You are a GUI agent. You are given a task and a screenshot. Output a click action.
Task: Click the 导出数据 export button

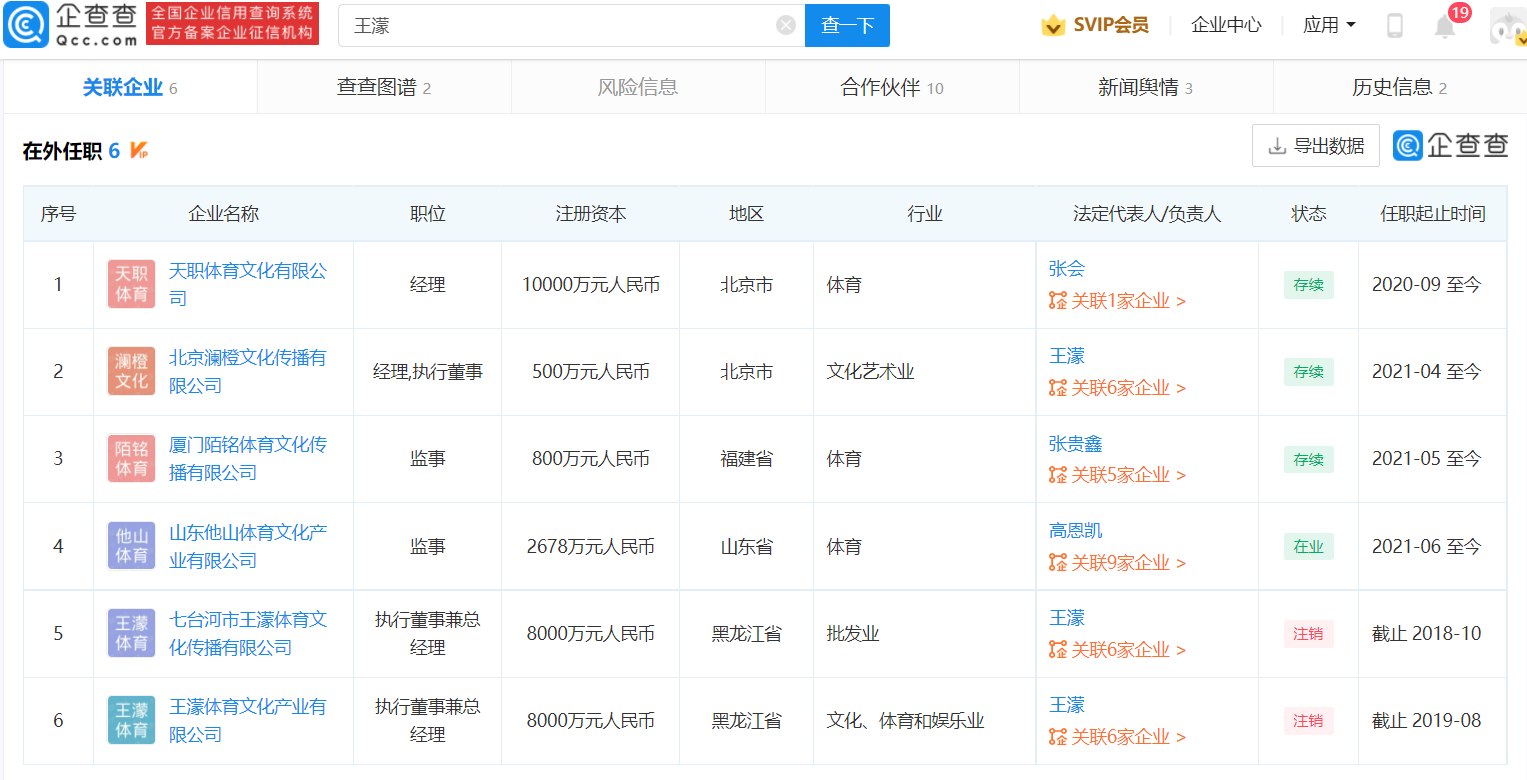coord(1316,145)
